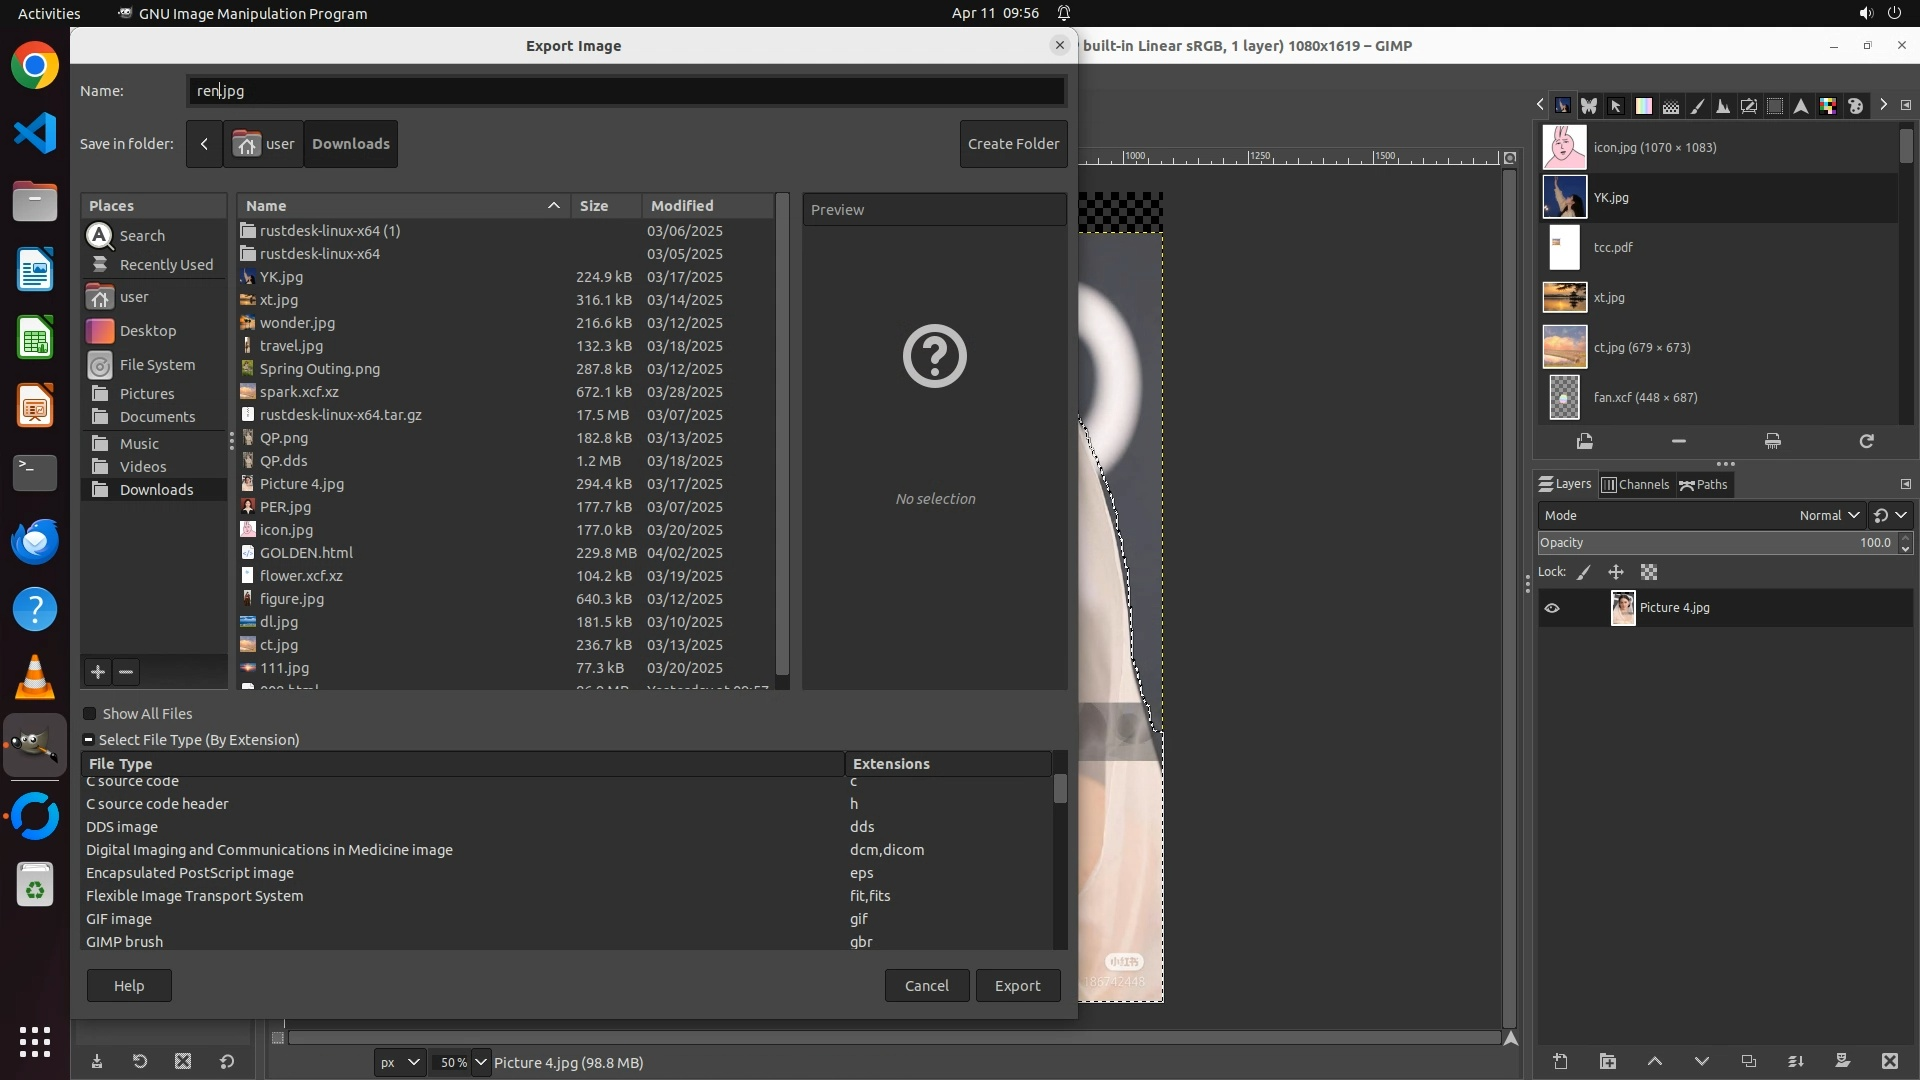Open the layer Mode dropdown
The width and height of the screenshot is (1920, 1080).
tap(1828, 516)
